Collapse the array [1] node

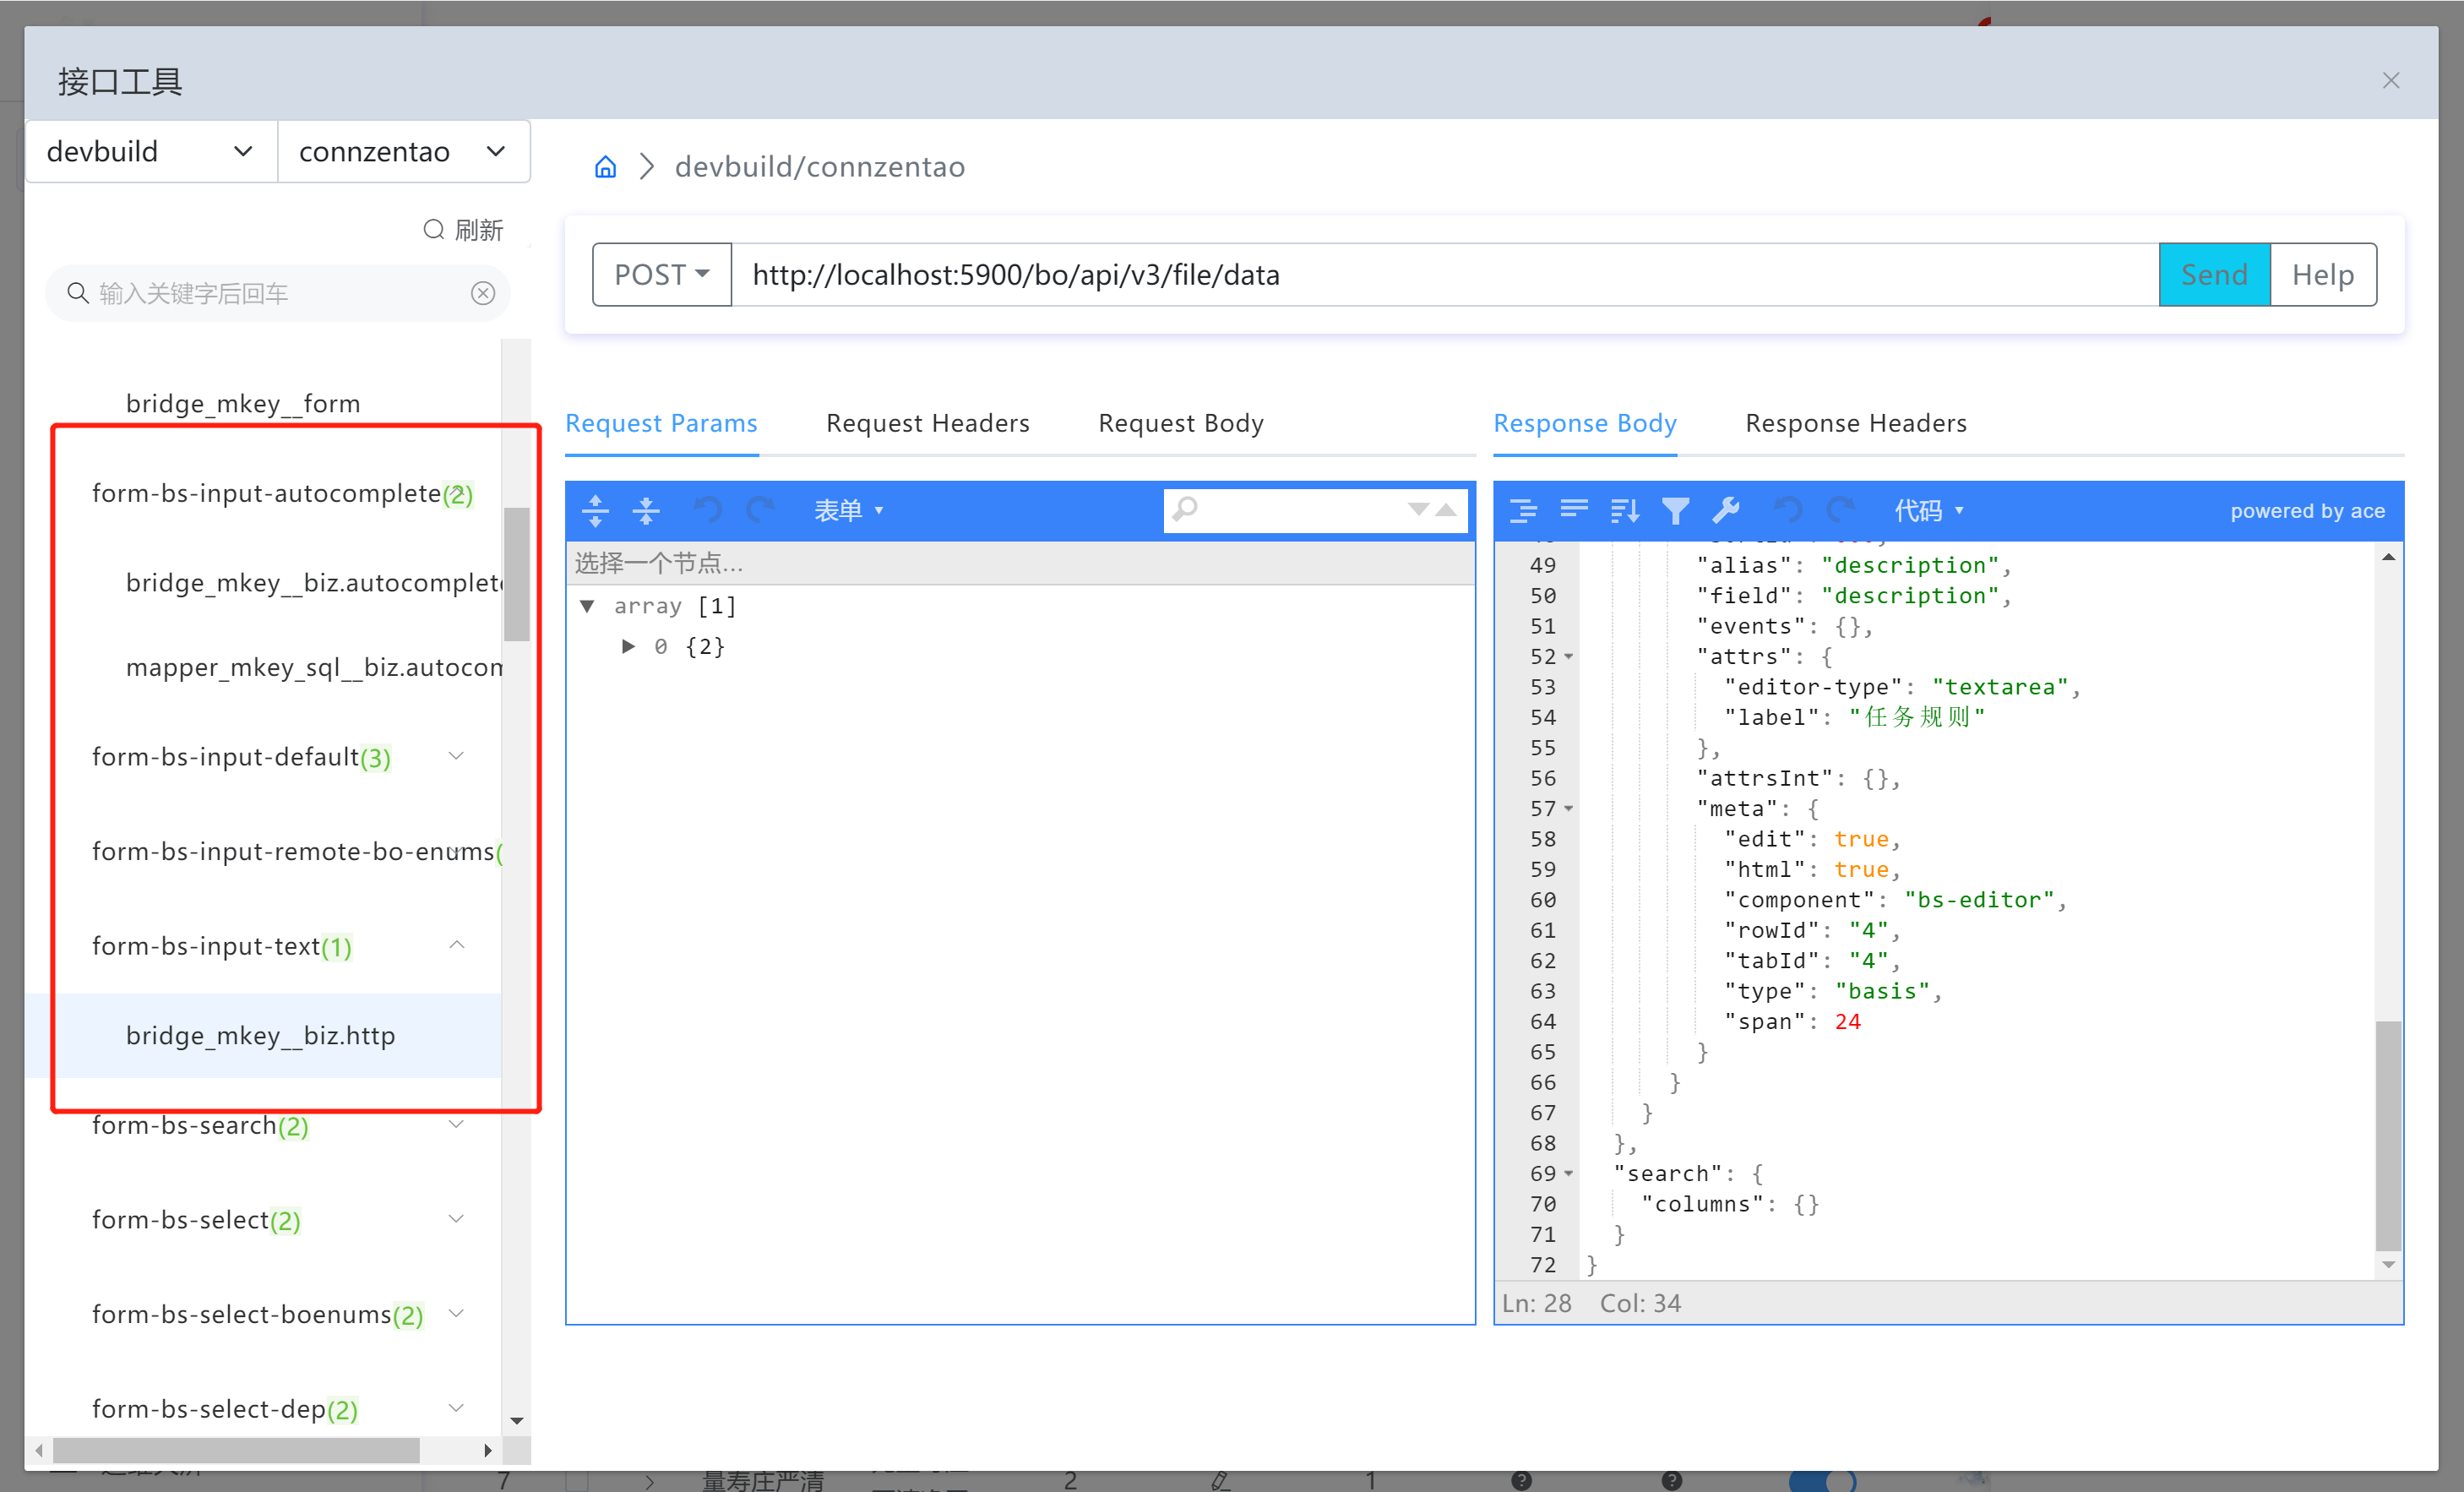(588, 606)
